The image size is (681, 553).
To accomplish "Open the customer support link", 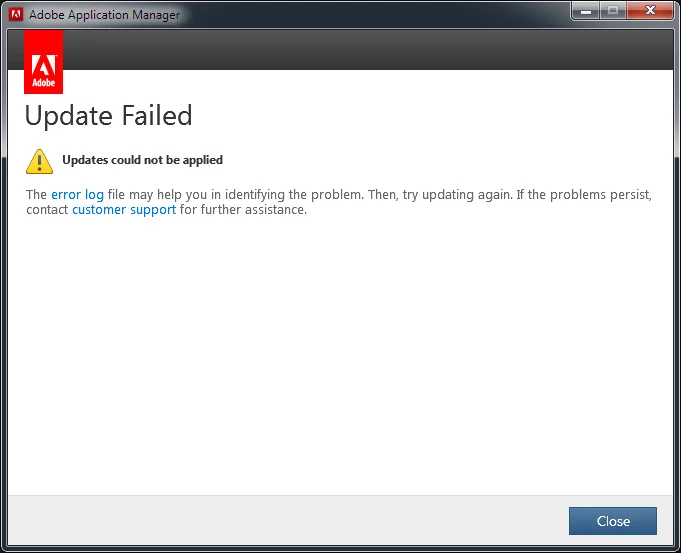I will coord(124,209).
